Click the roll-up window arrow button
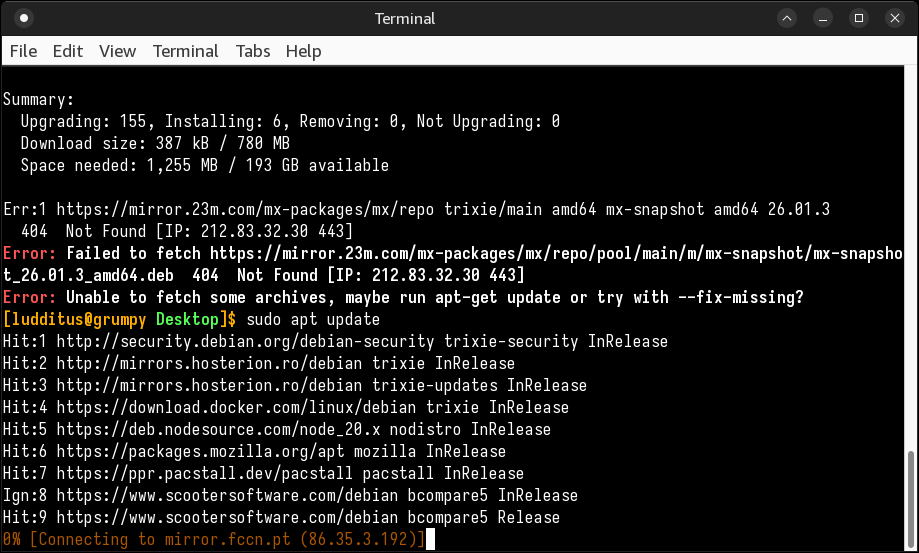This screenshot has width=919, height=553. 789,18
